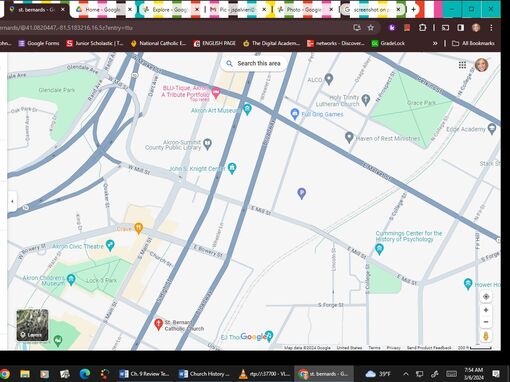Viewport: 510px width, 382px height.
Task: Show hidden system tray icons
Action: [x=405, y=374]
